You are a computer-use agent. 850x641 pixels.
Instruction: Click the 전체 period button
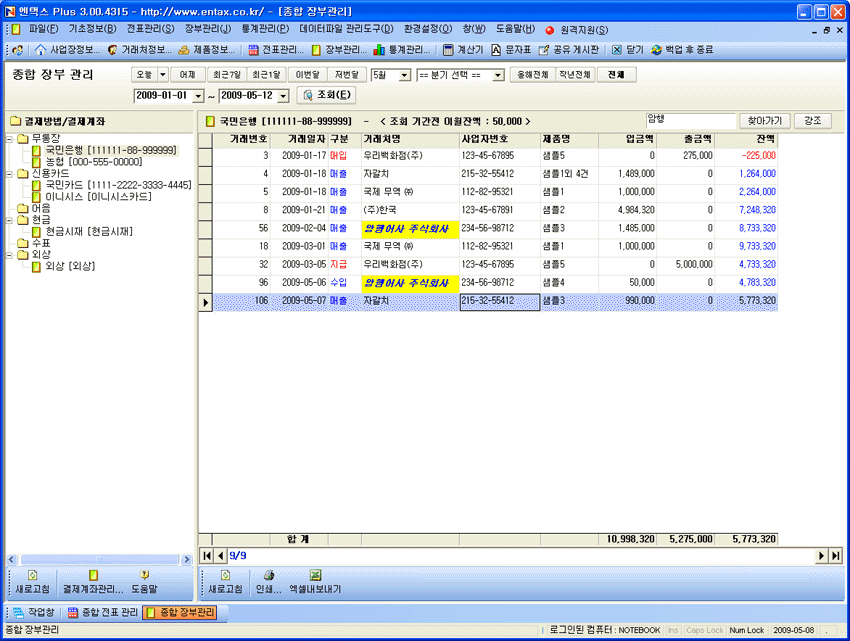(616, 75)
